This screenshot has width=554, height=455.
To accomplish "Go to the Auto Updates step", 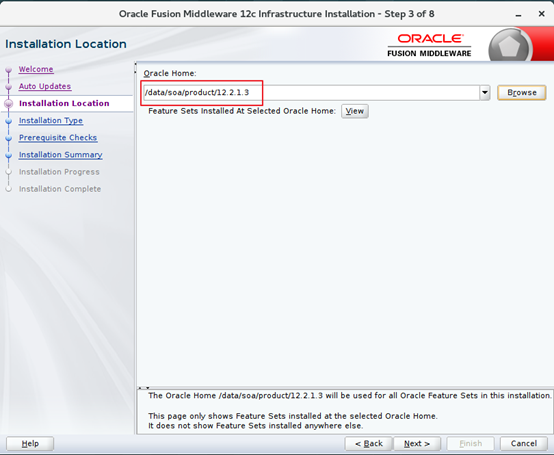I will (x=45, y=86).
